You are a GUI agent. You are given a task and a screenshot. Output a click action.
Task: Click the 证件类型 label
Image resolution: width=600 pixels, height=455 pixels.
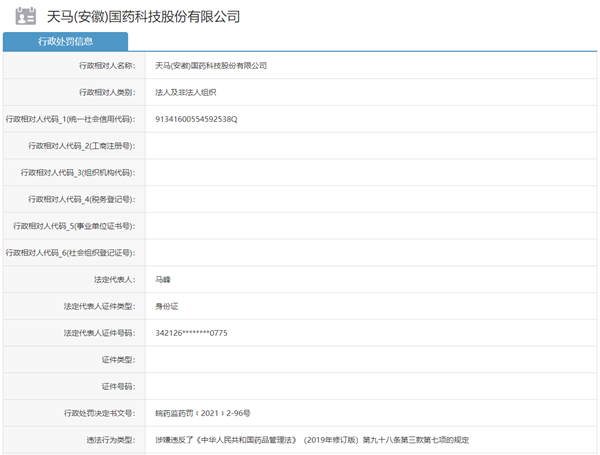(119, 360)
